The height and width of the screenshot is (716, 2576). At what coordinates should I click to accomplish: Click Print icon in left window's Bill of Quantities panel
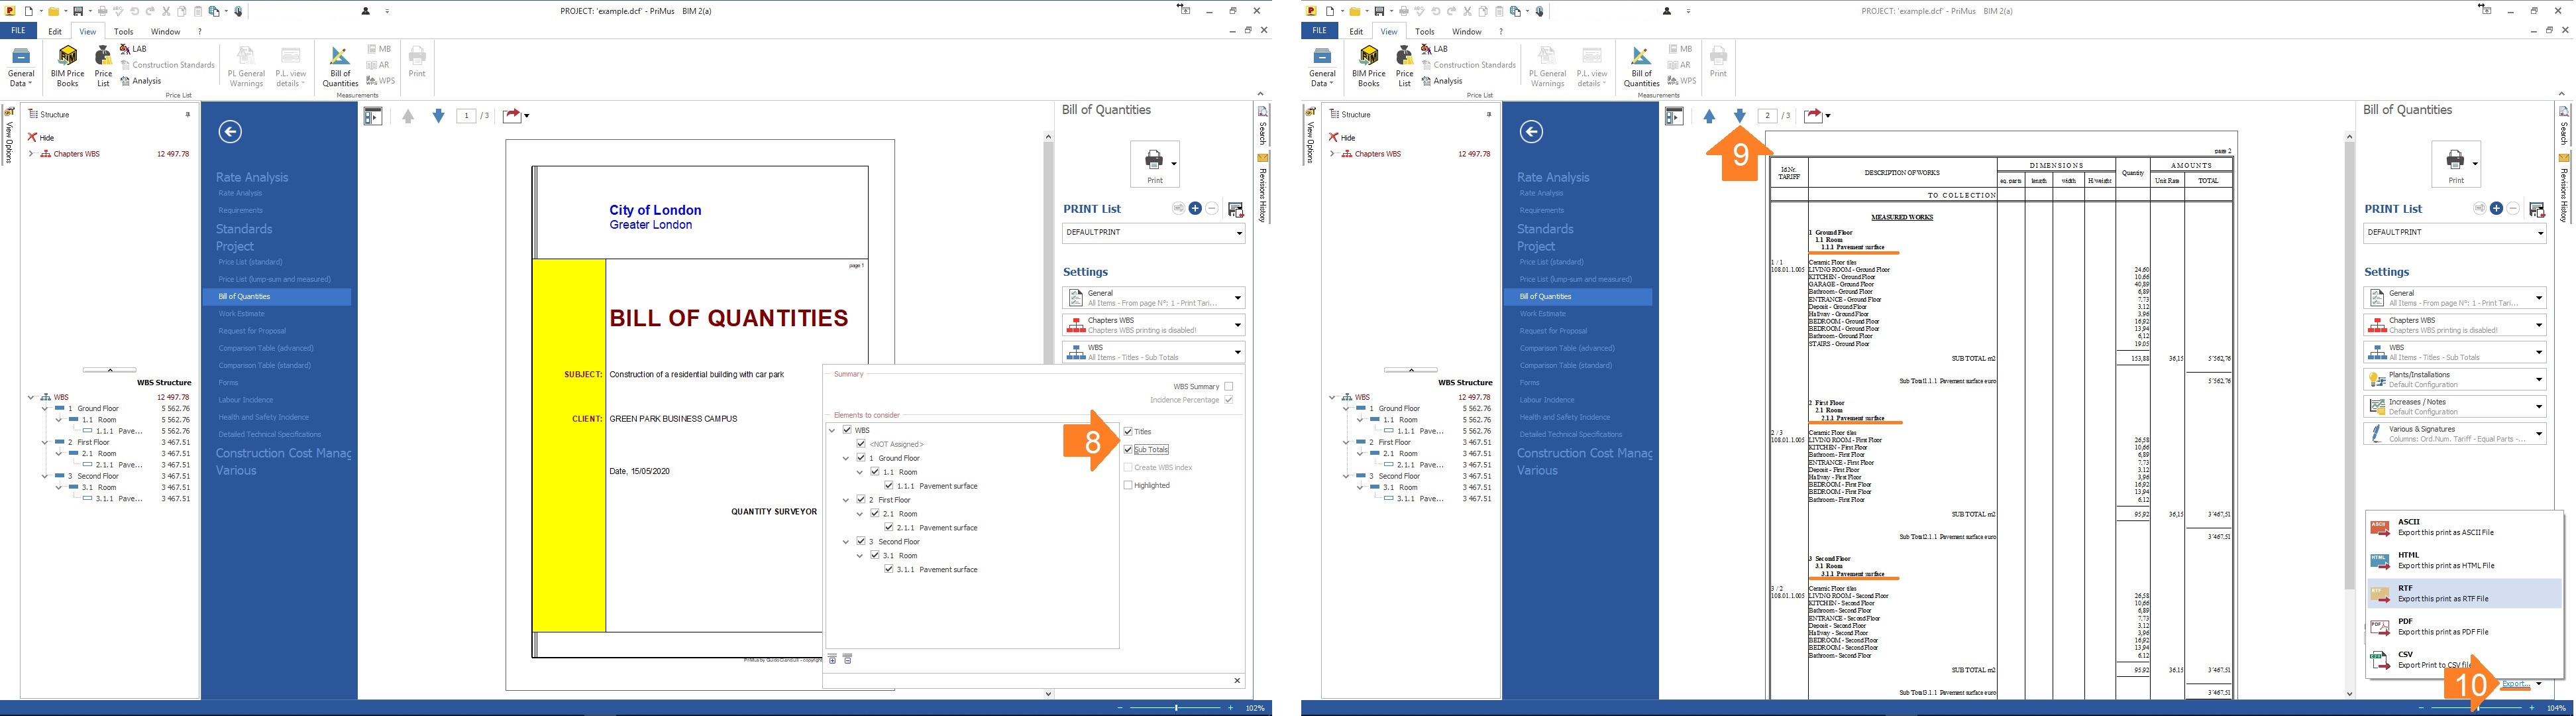(x=1155, y=164)
